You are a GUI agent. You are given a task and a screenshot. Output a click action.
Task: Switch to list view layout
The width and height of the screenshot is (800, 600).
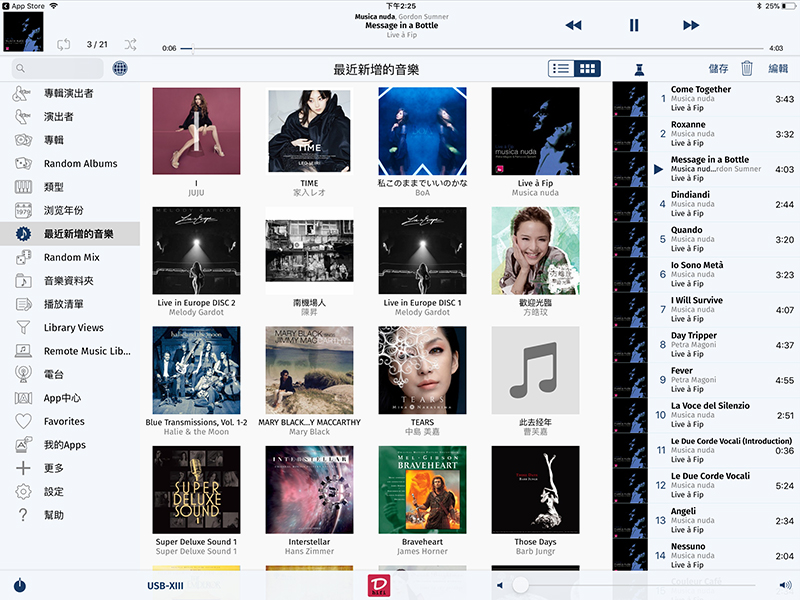click(x=561, y=68)
